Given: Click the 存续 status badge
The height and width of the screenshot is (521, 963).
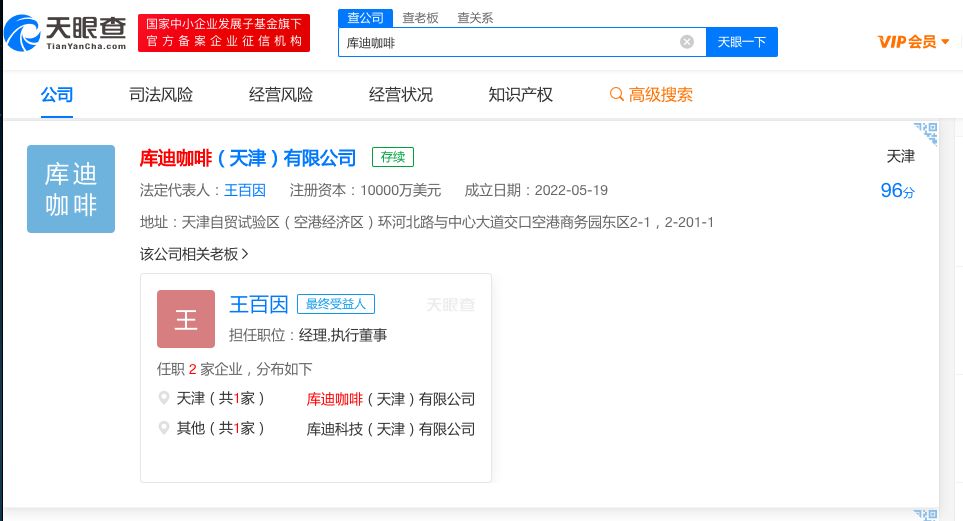Looking at the screenshot, I should tap(393, 157).
